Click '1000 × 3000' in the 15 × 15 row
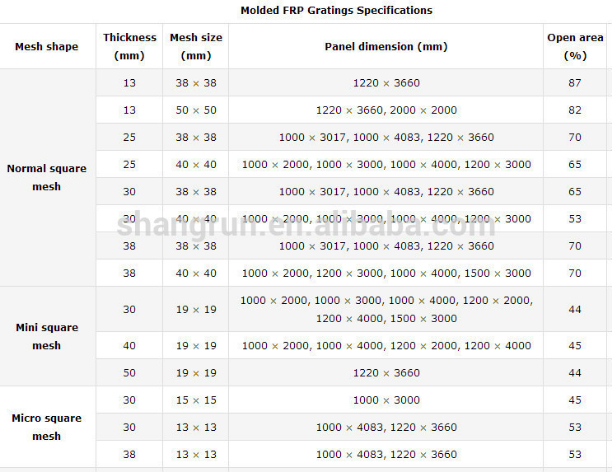Viewport: 613px width, 472px height. coord(386,400)
